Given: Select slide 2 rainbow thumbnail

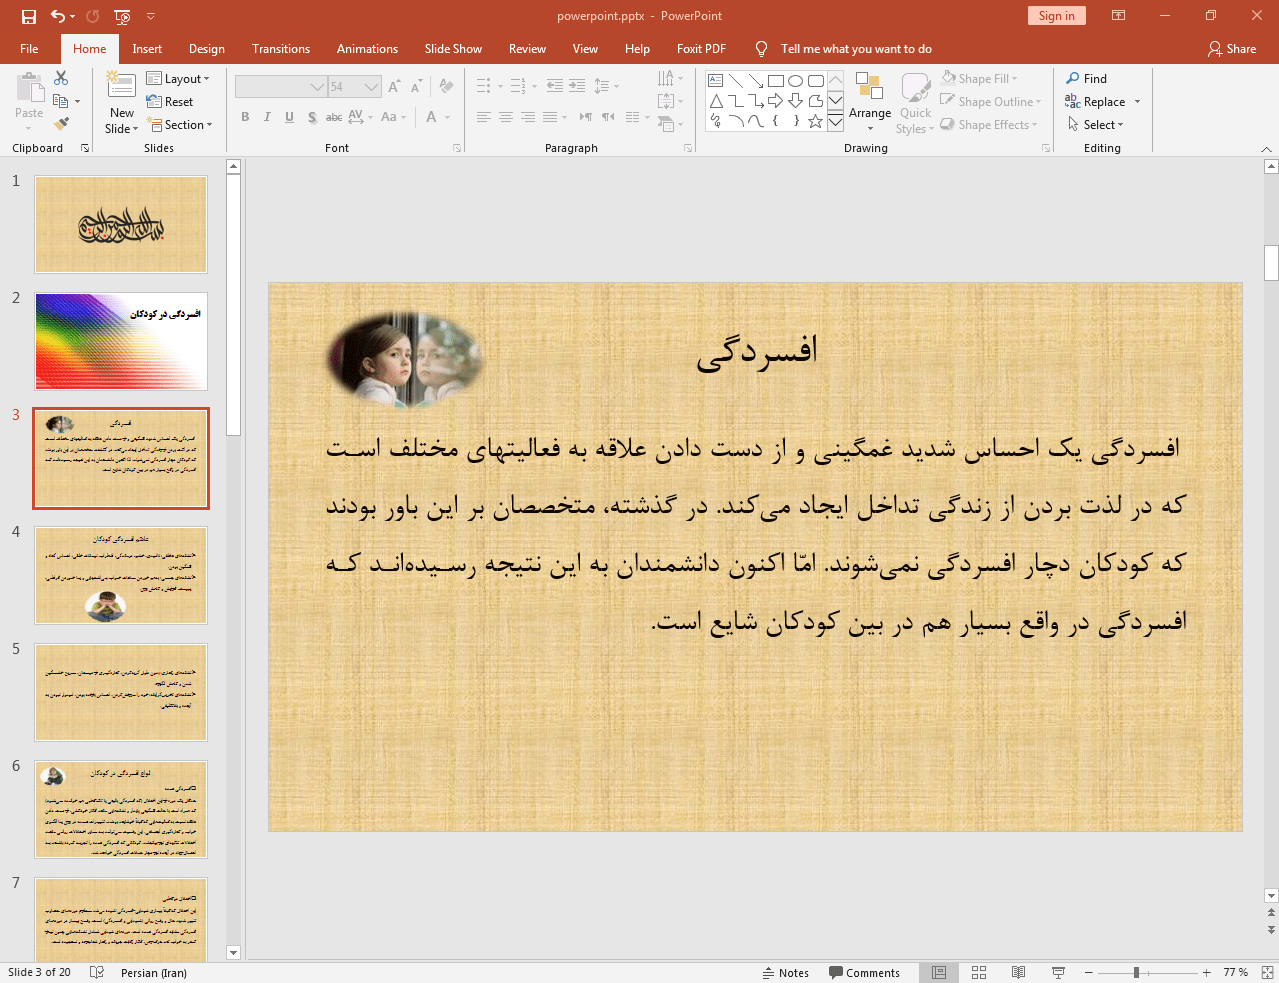Looking at the screenshot, I should 121,341.
